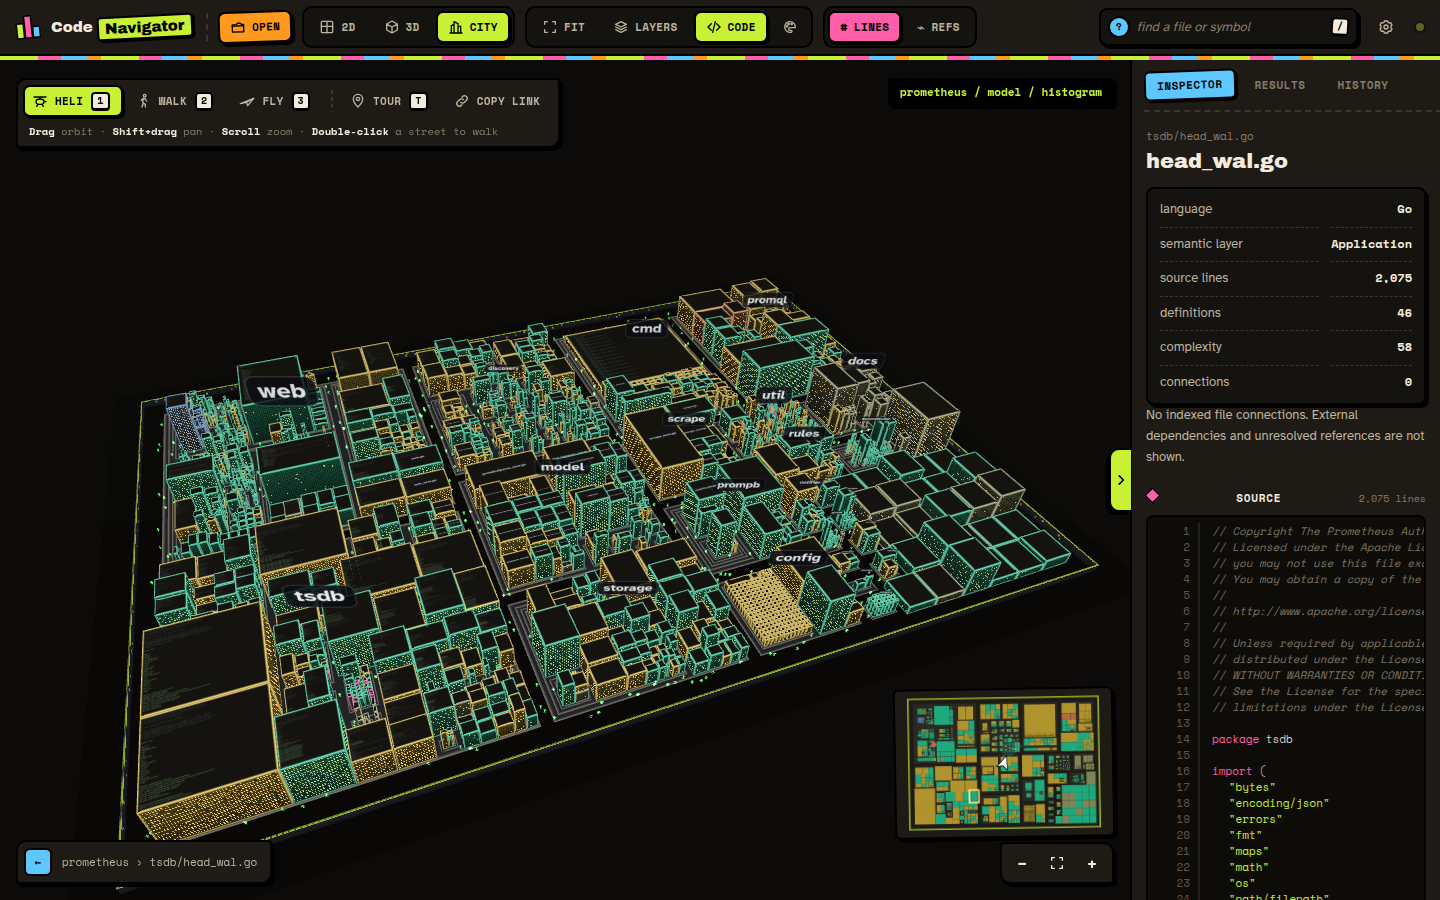Screen dimensions: 1440x900
Task: Click the minimap overview thumbnail
Action: (1004, 762)
